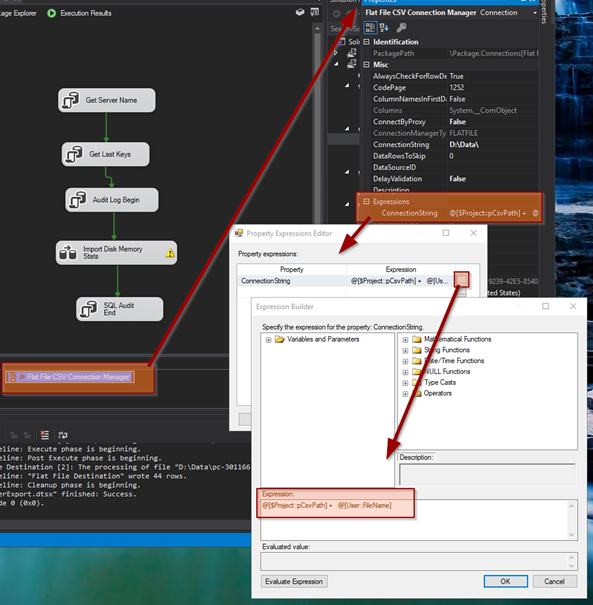The image size is (593, 605).
Task: Select the Get Server Name task
Action: pyautogui.click(x=107, y=100)
